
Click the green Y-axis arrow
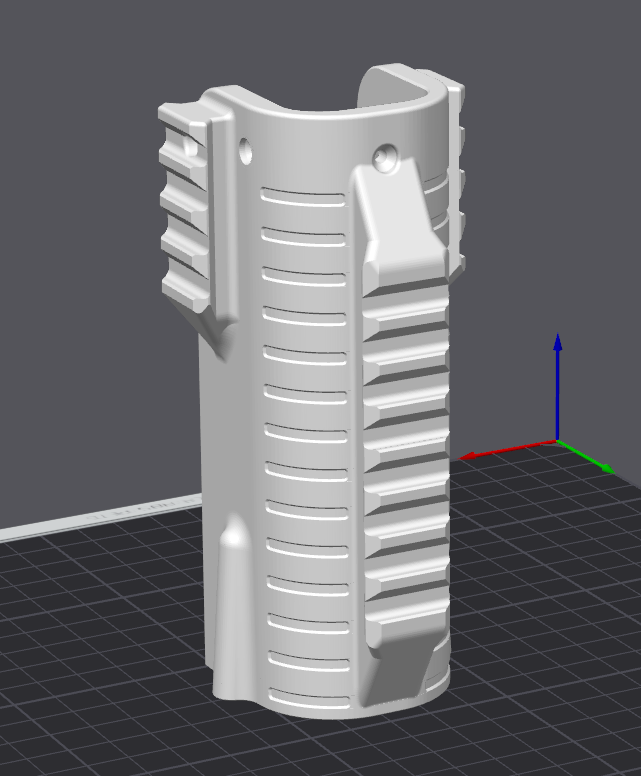click(x=587, y=455)
